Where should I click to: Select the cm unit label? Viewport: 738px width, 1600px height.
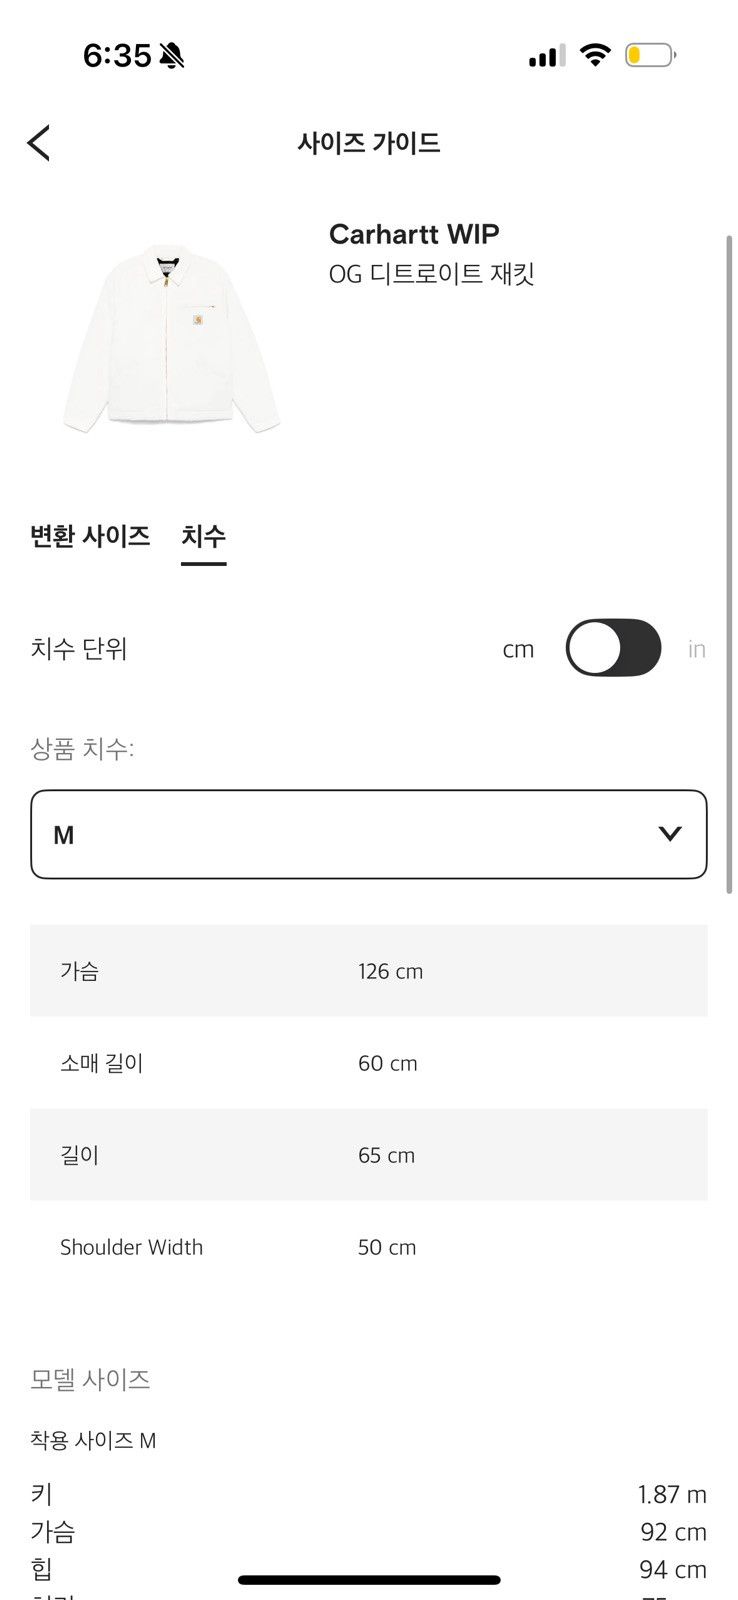(518, 649)
